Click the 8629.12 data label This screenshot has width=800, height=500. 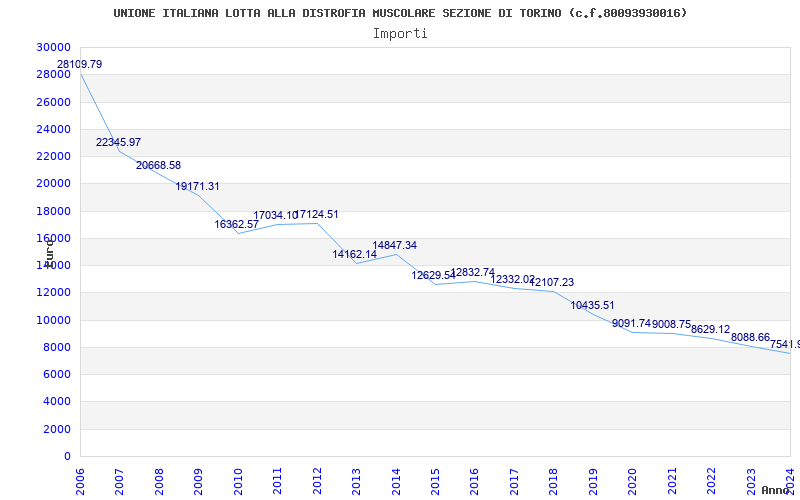(x=710, y=329)
